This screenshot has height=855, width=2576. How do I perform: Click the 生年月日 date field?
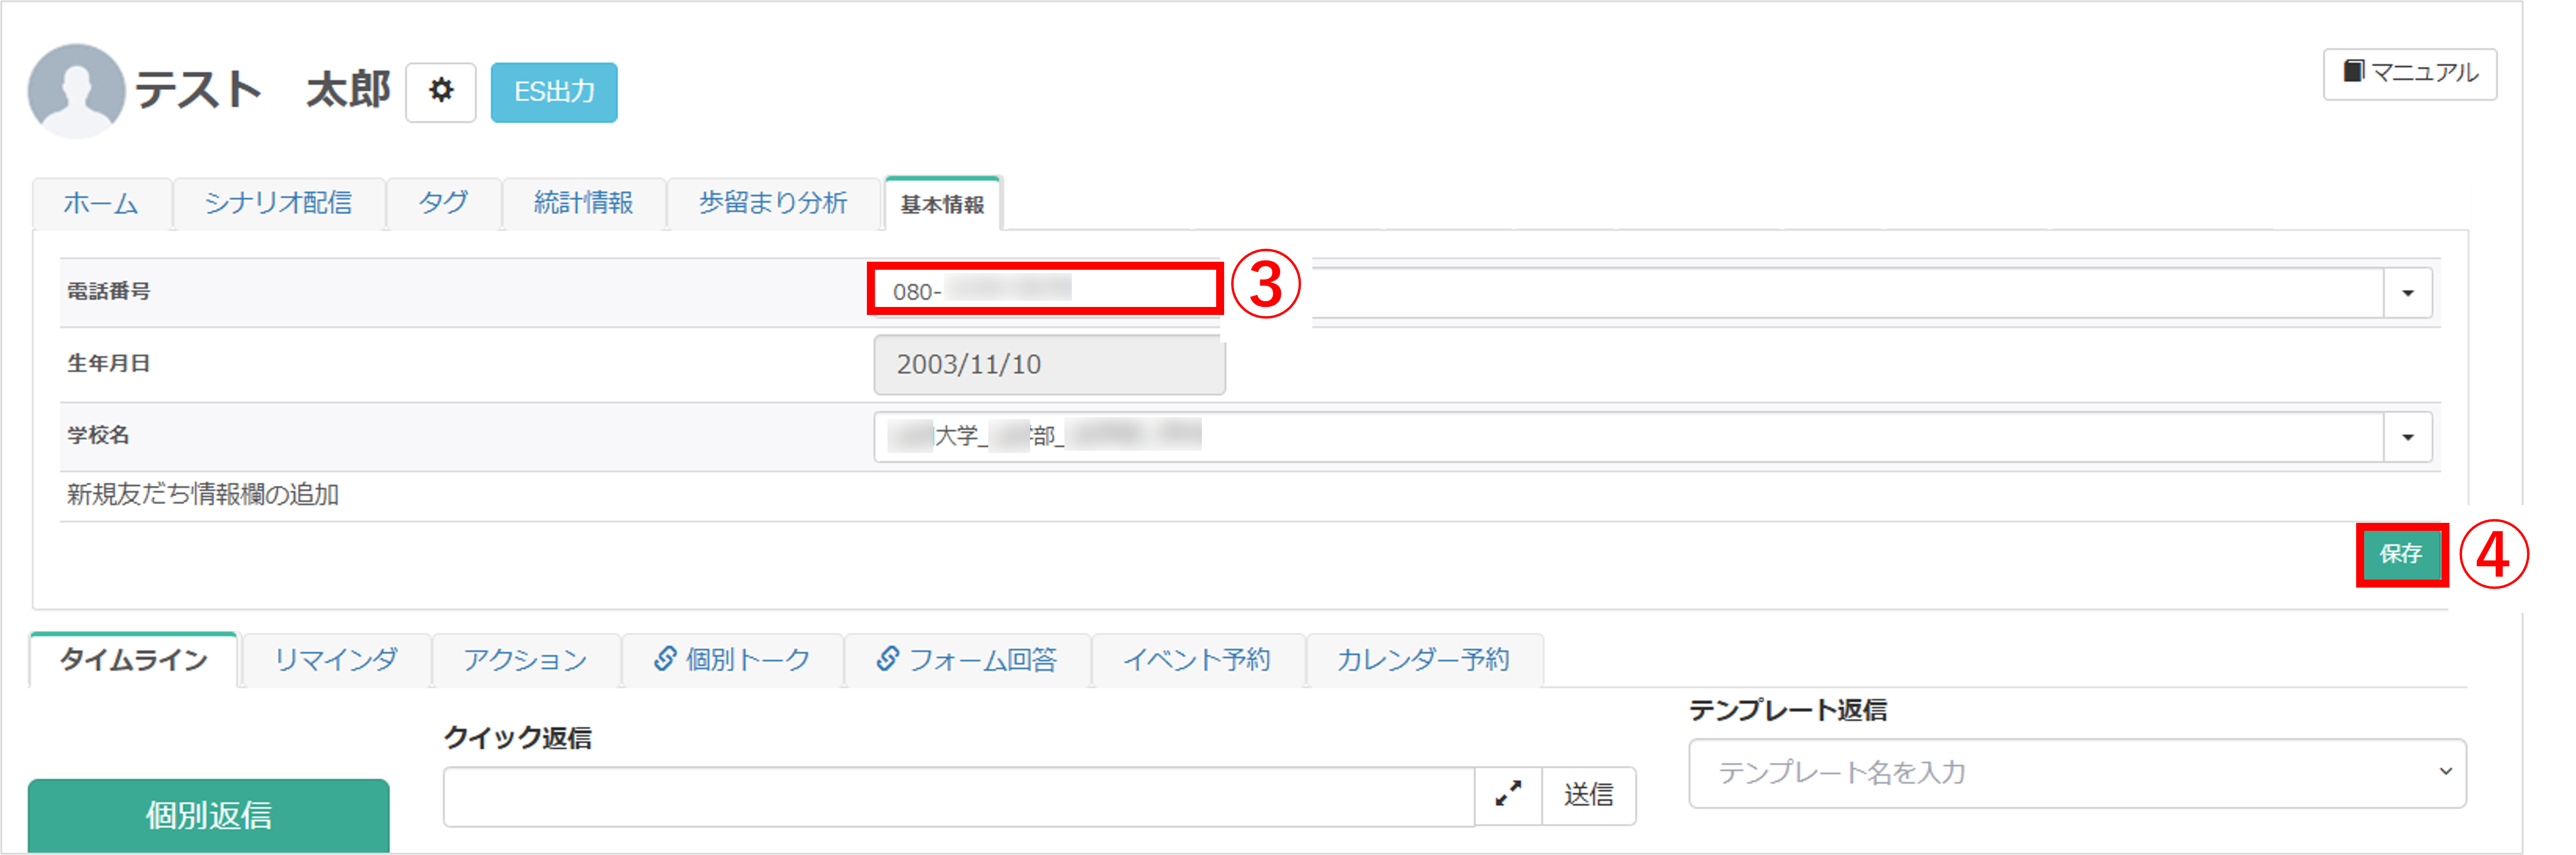point(1048,365)
